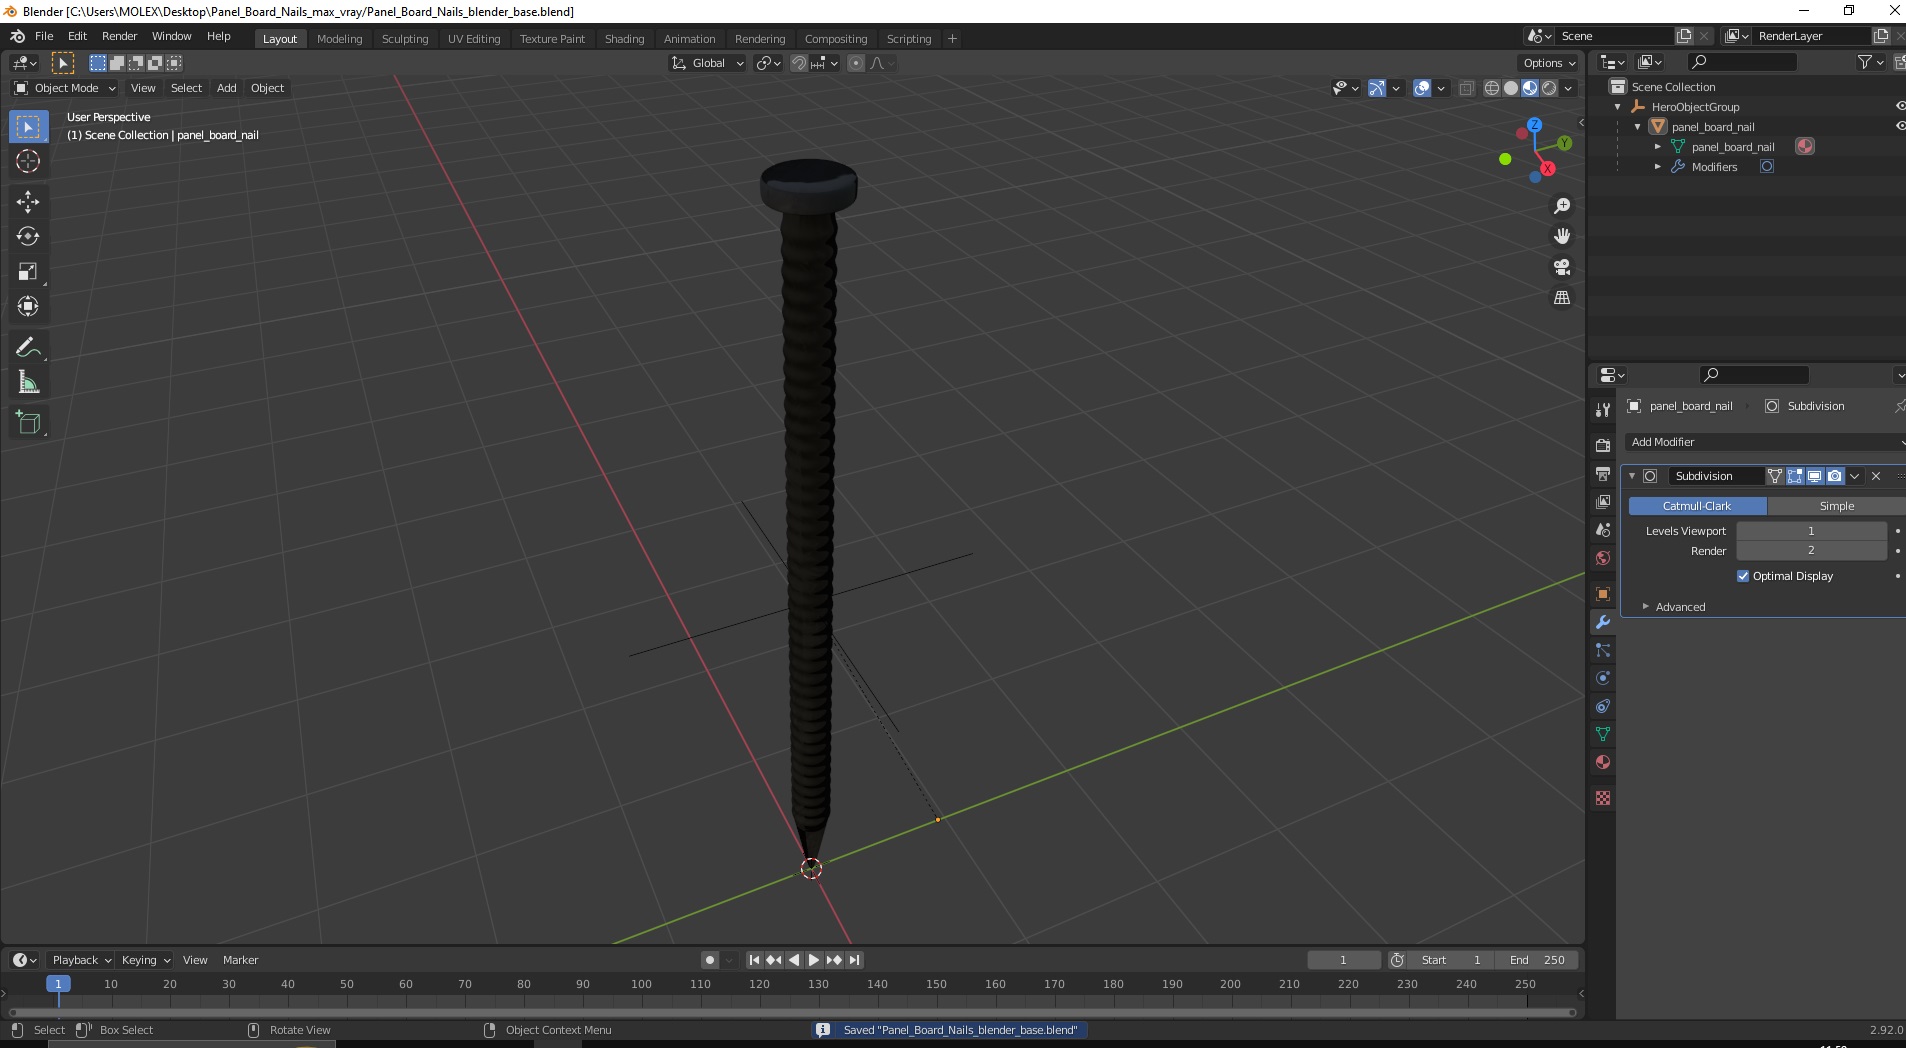The width and height of the screenshot is (1906, 1048).
Task: Select Catmull-Clark subdivision type
Action: pos(1697,506)
